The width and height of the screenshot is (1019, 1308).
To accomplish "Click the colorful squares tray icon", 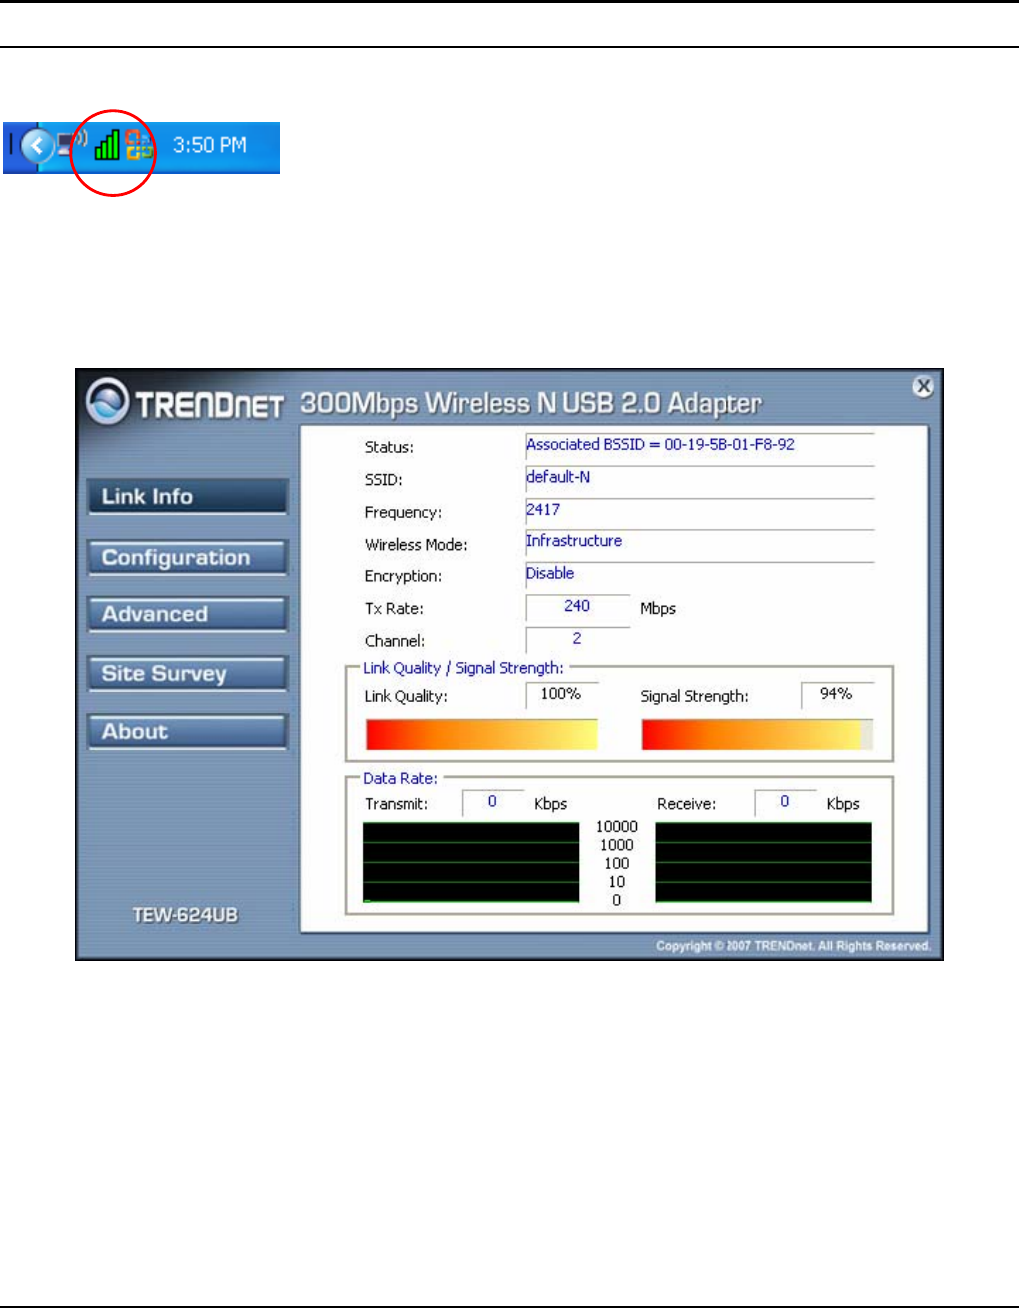I will (x=139, y=146).
